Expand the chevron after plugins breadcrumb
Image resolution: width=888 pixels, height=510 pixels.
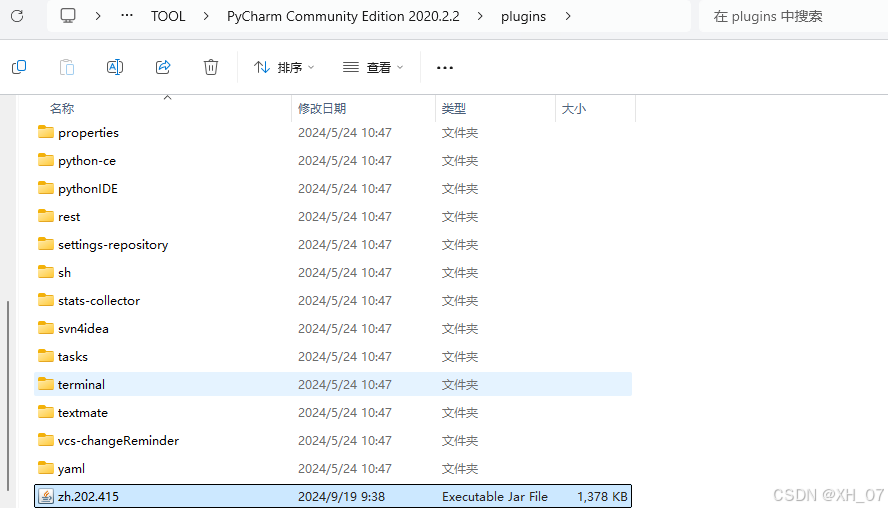(x=567, y=16)
